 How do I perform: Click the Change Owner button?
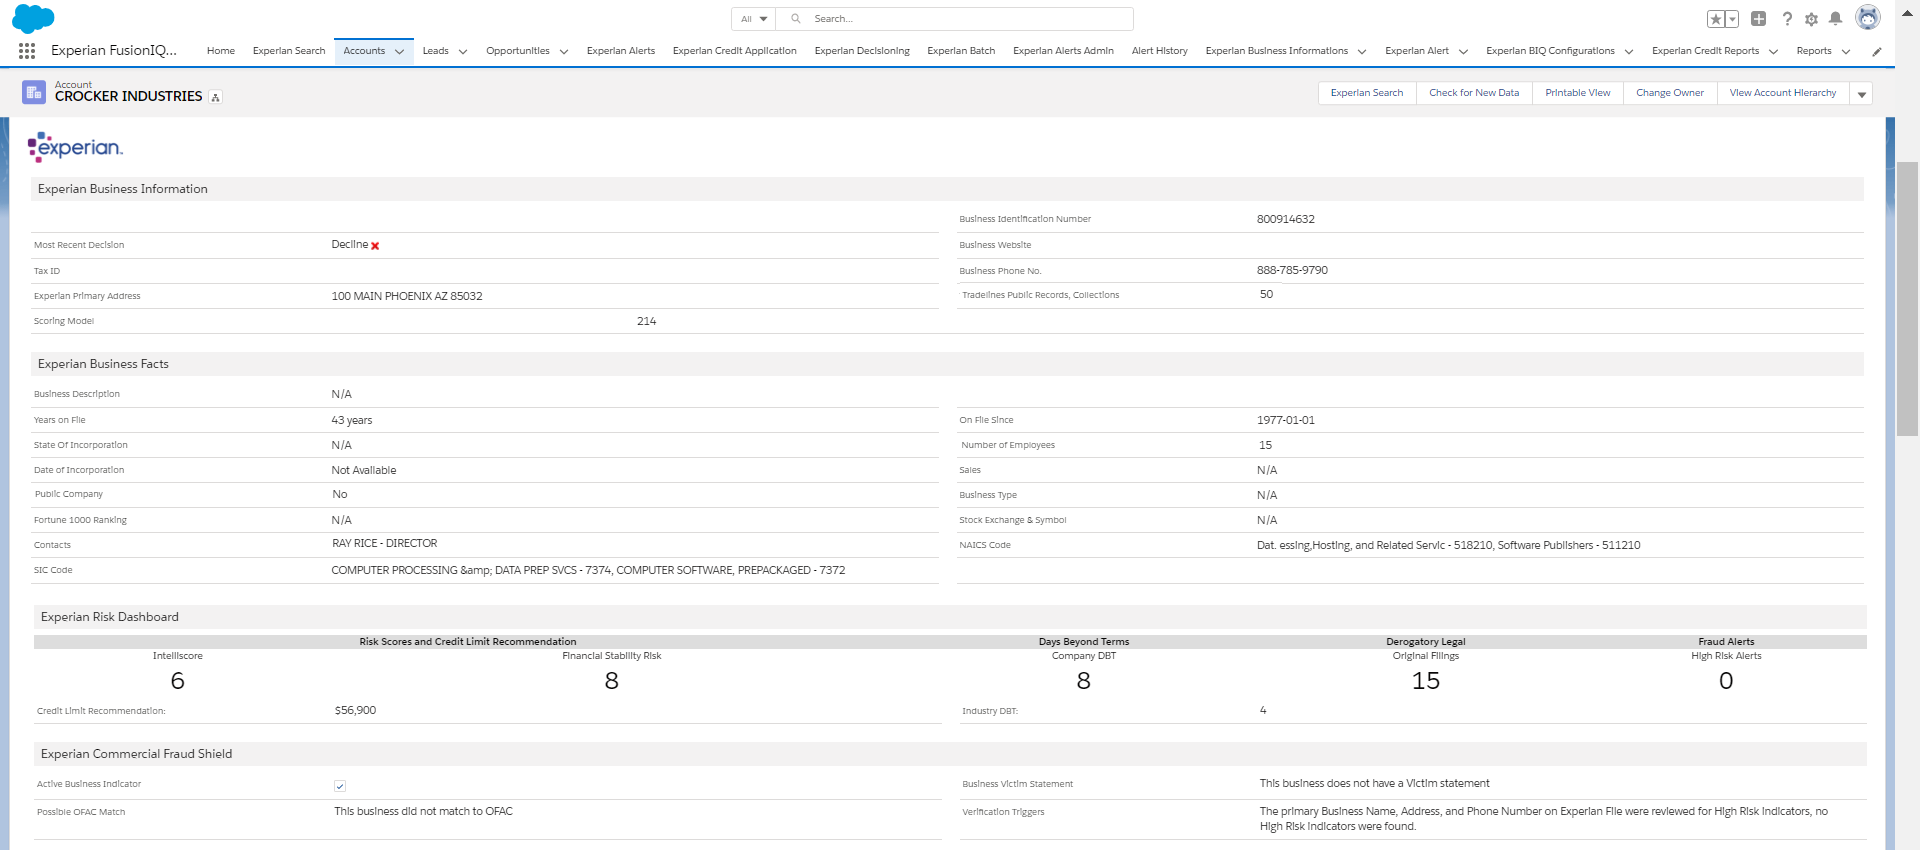pos(1669,93)
